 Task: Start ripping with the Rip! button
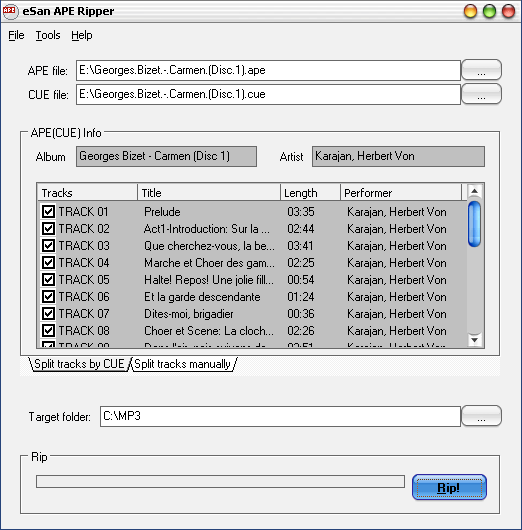point(449,487)
